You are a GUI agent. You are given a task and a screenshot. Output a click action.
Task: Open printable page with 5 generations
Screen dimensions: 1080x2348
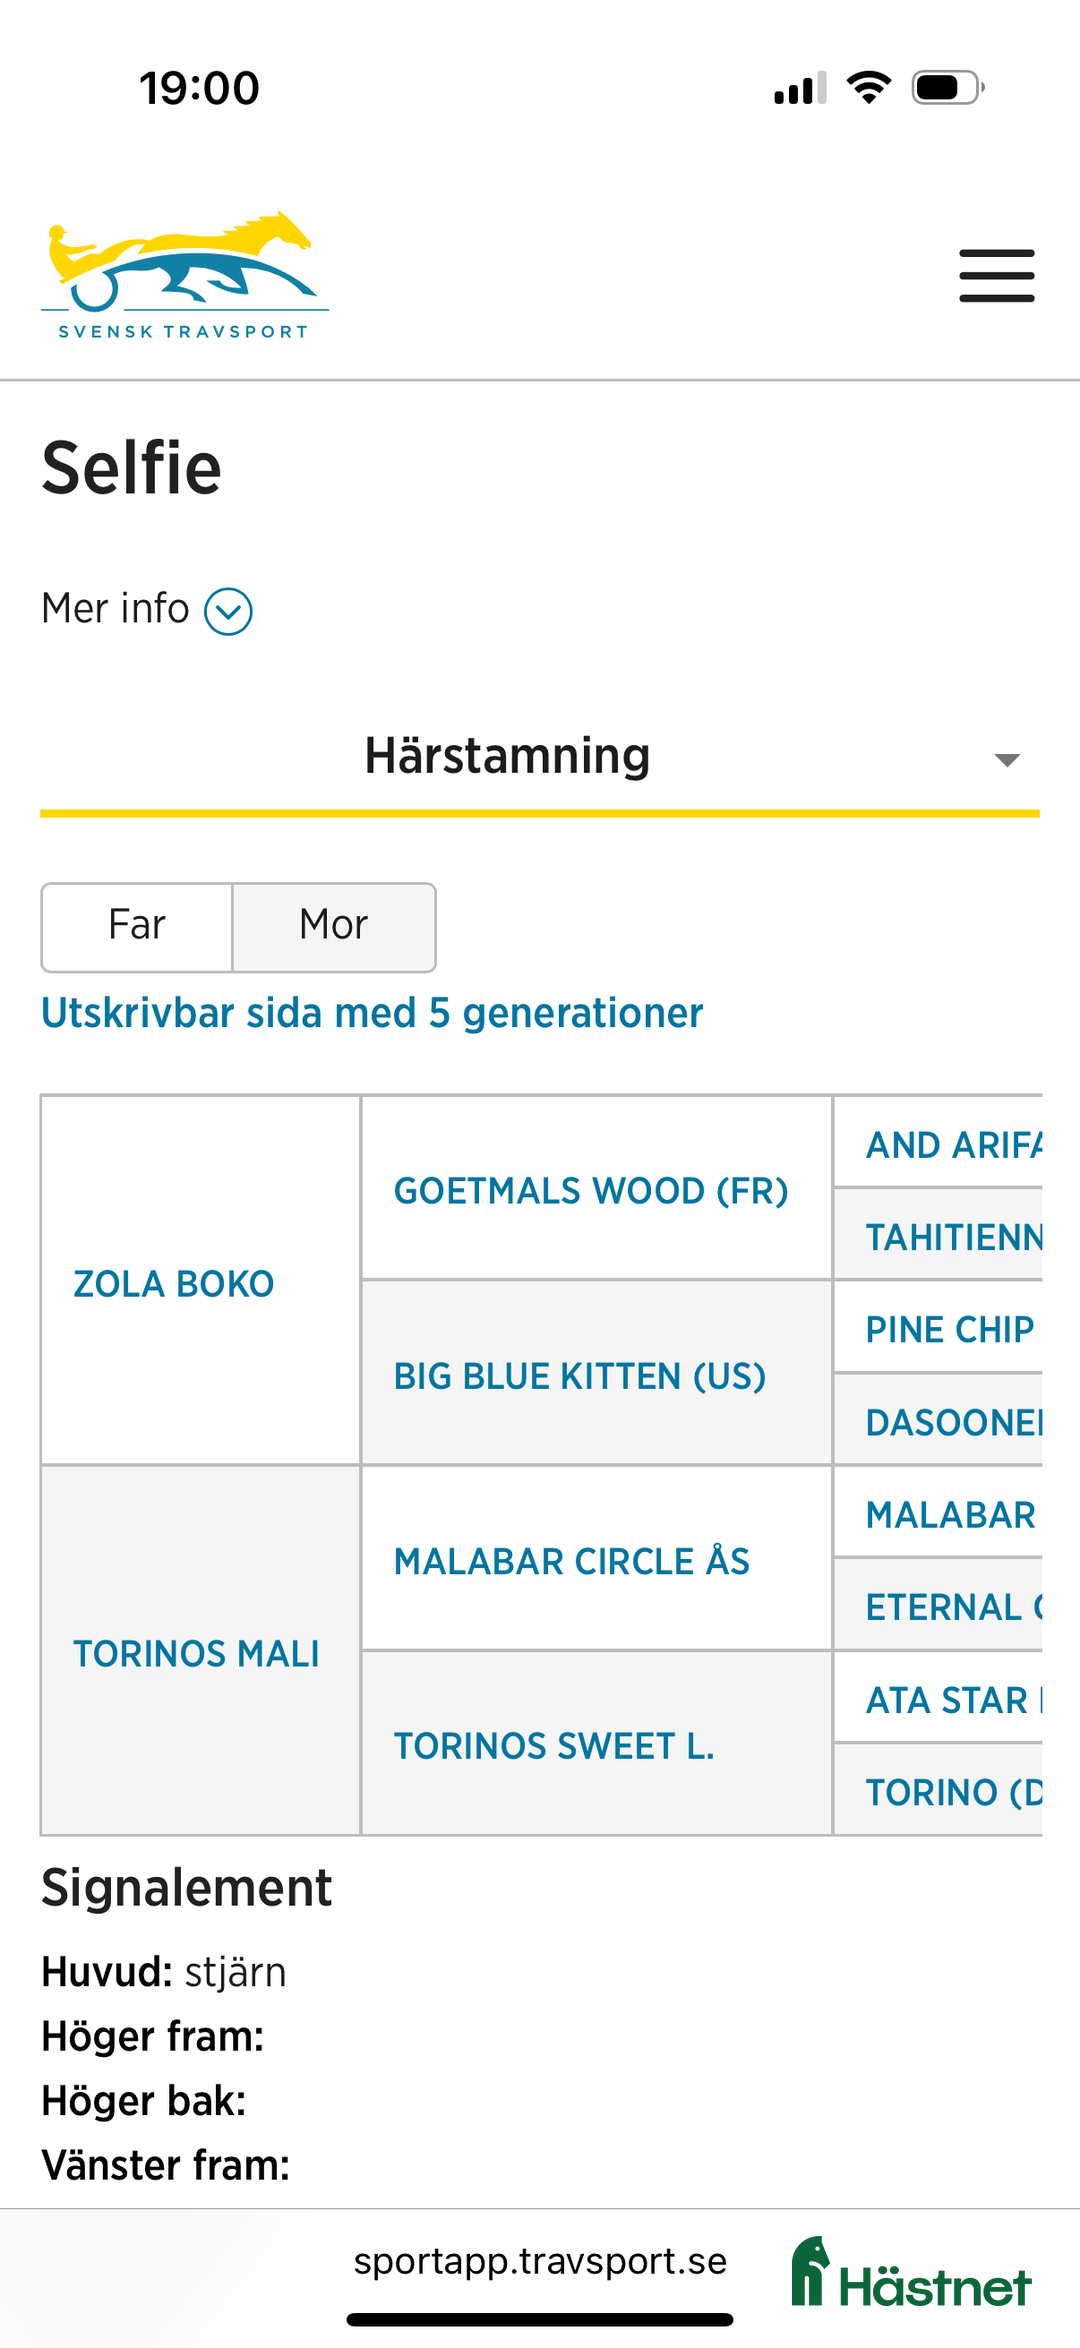pyautogui.click(x=371, y=1013)
